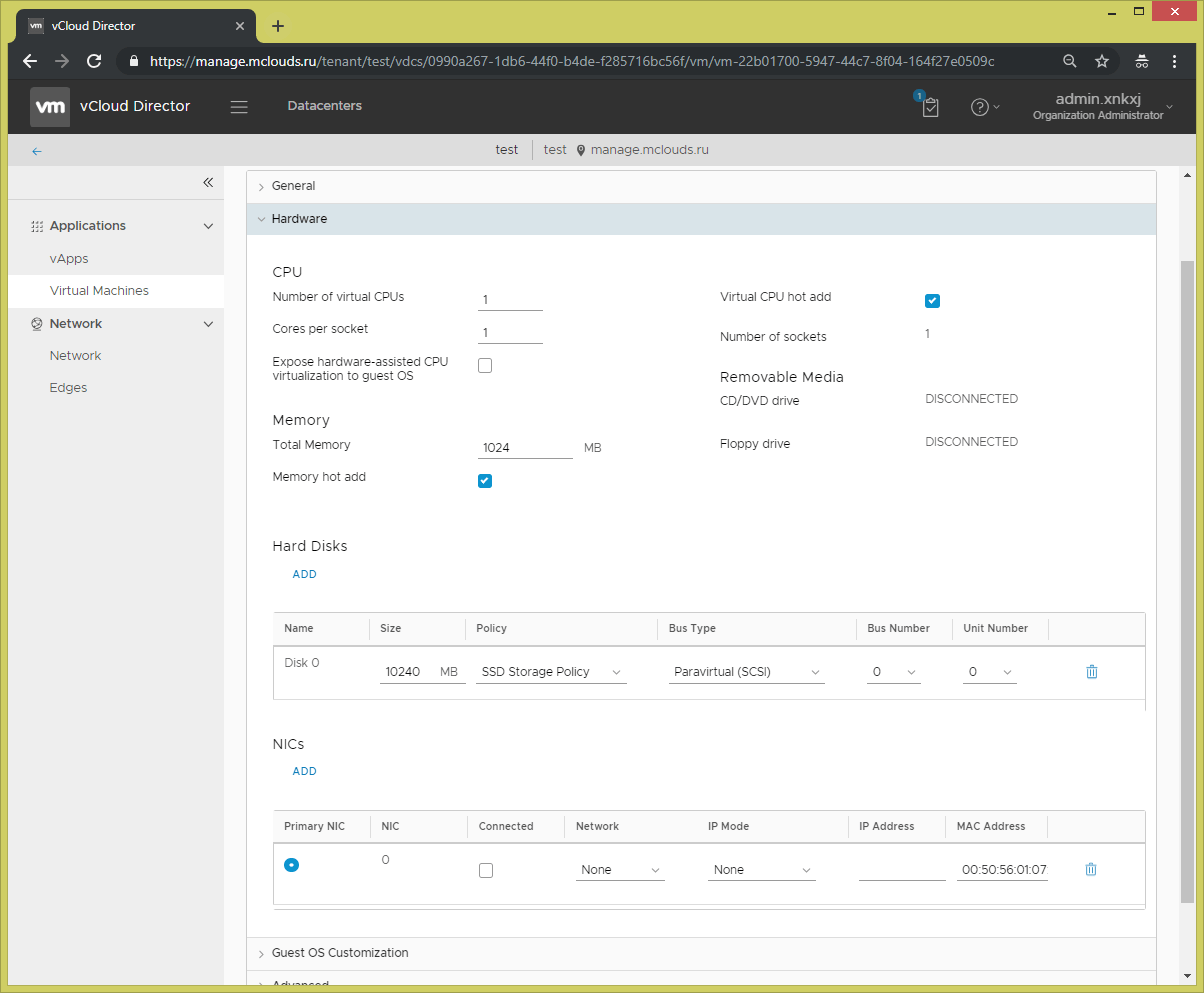
Task: Click the site lock icon in the address bar
Action: point(133,61)
